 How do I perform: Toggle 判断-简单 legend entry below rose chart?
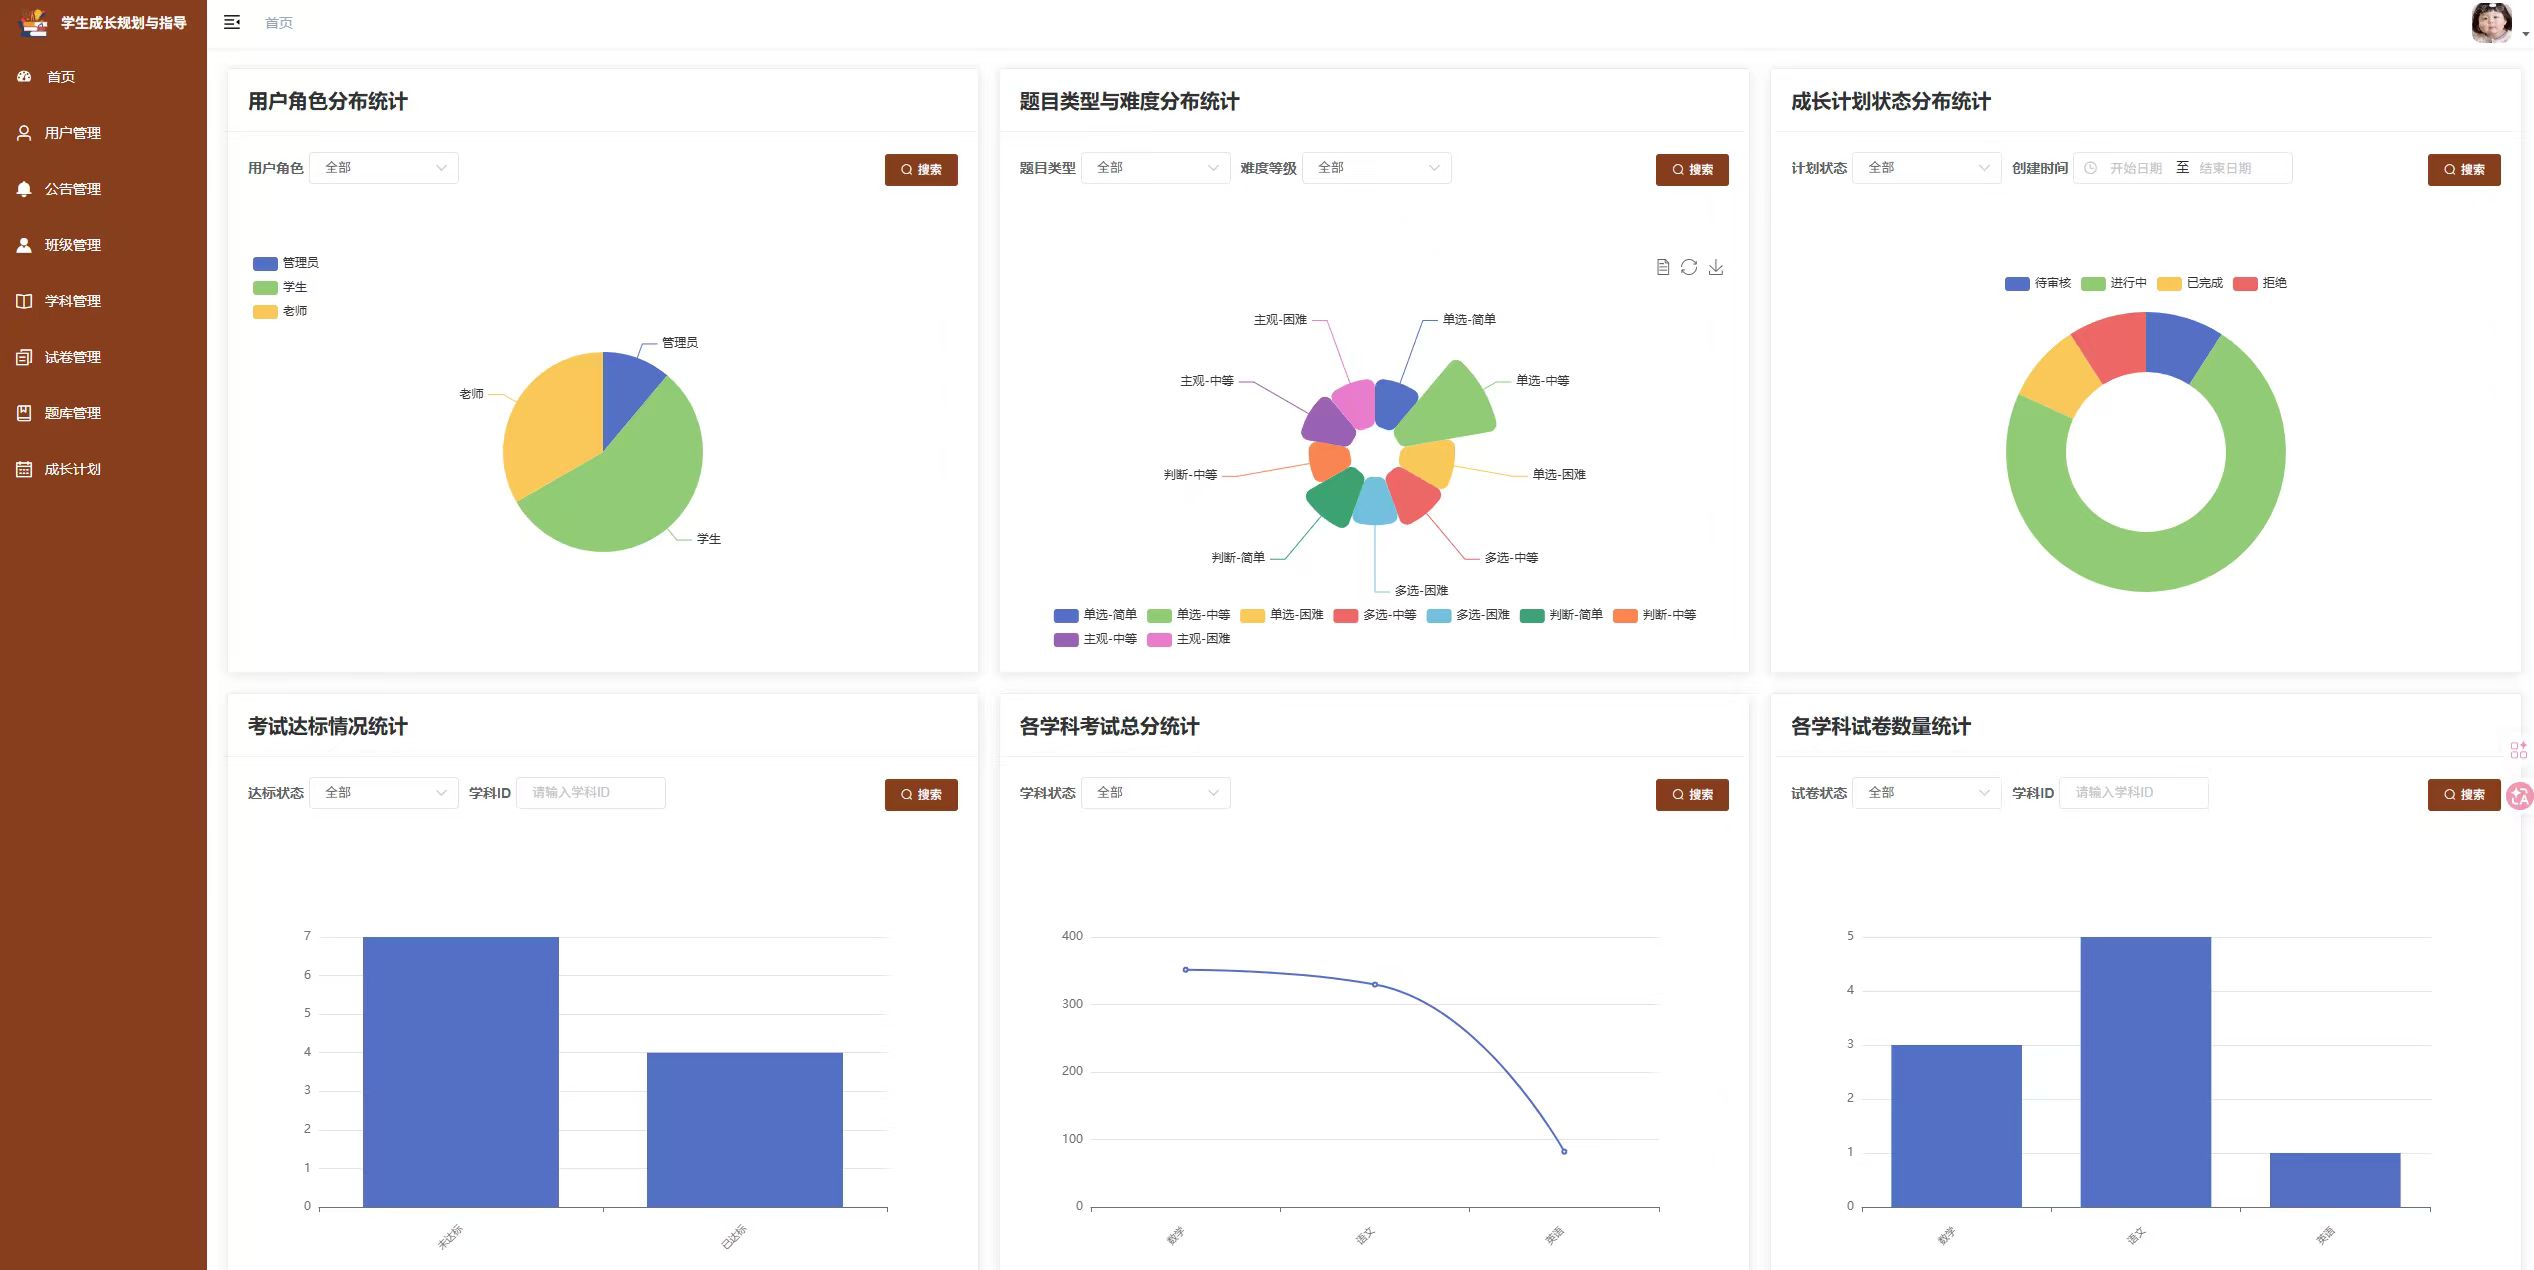pyautogui.click(x=1561, y=615)
